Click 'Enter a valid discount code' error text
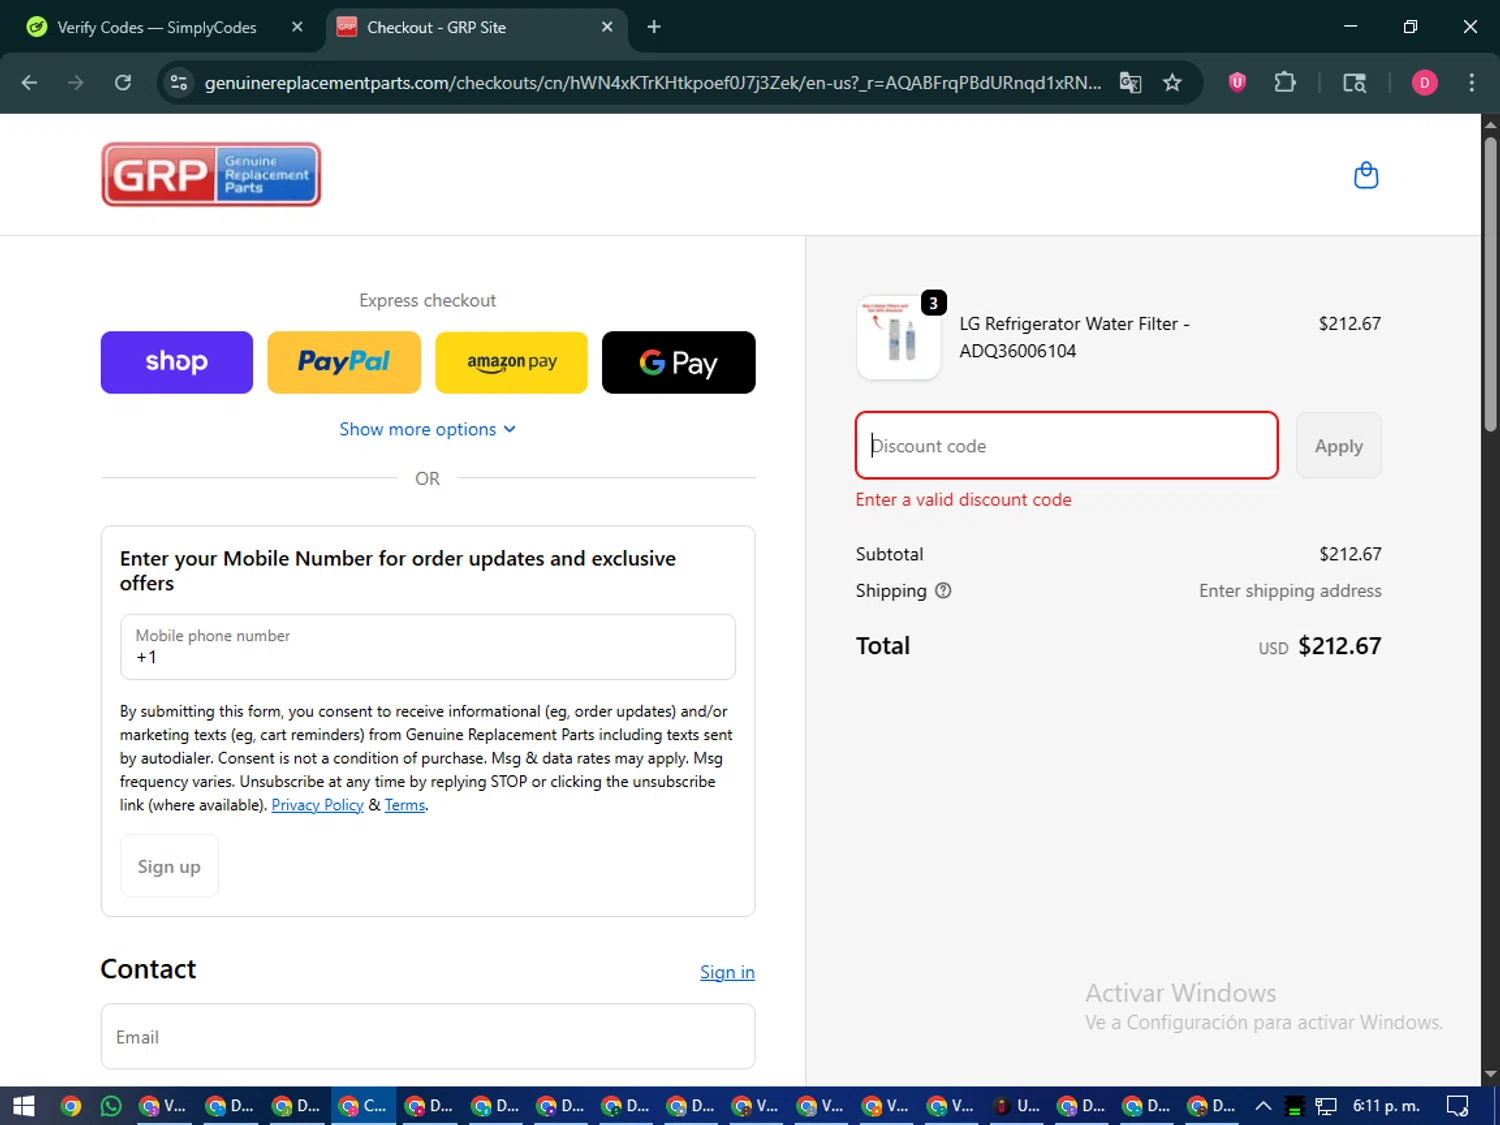Image resolution: width=1500 pixels, height=1125 pixels. pos(963,499)
